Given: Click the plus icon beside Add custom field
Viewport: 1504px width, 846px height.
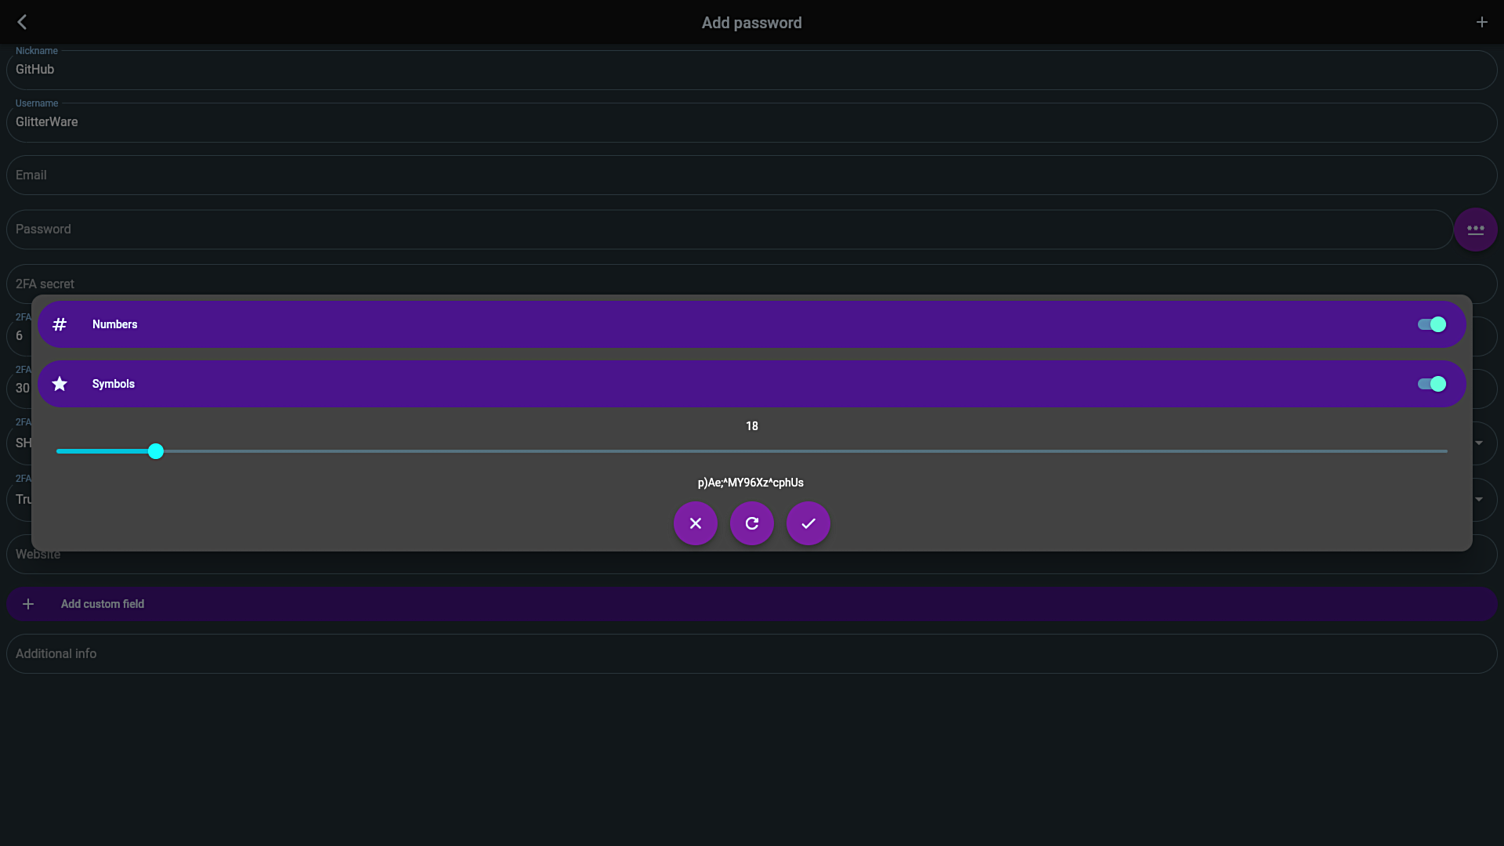Looking at the screenshot, I should pyautogui.click(x=27, y=603).
